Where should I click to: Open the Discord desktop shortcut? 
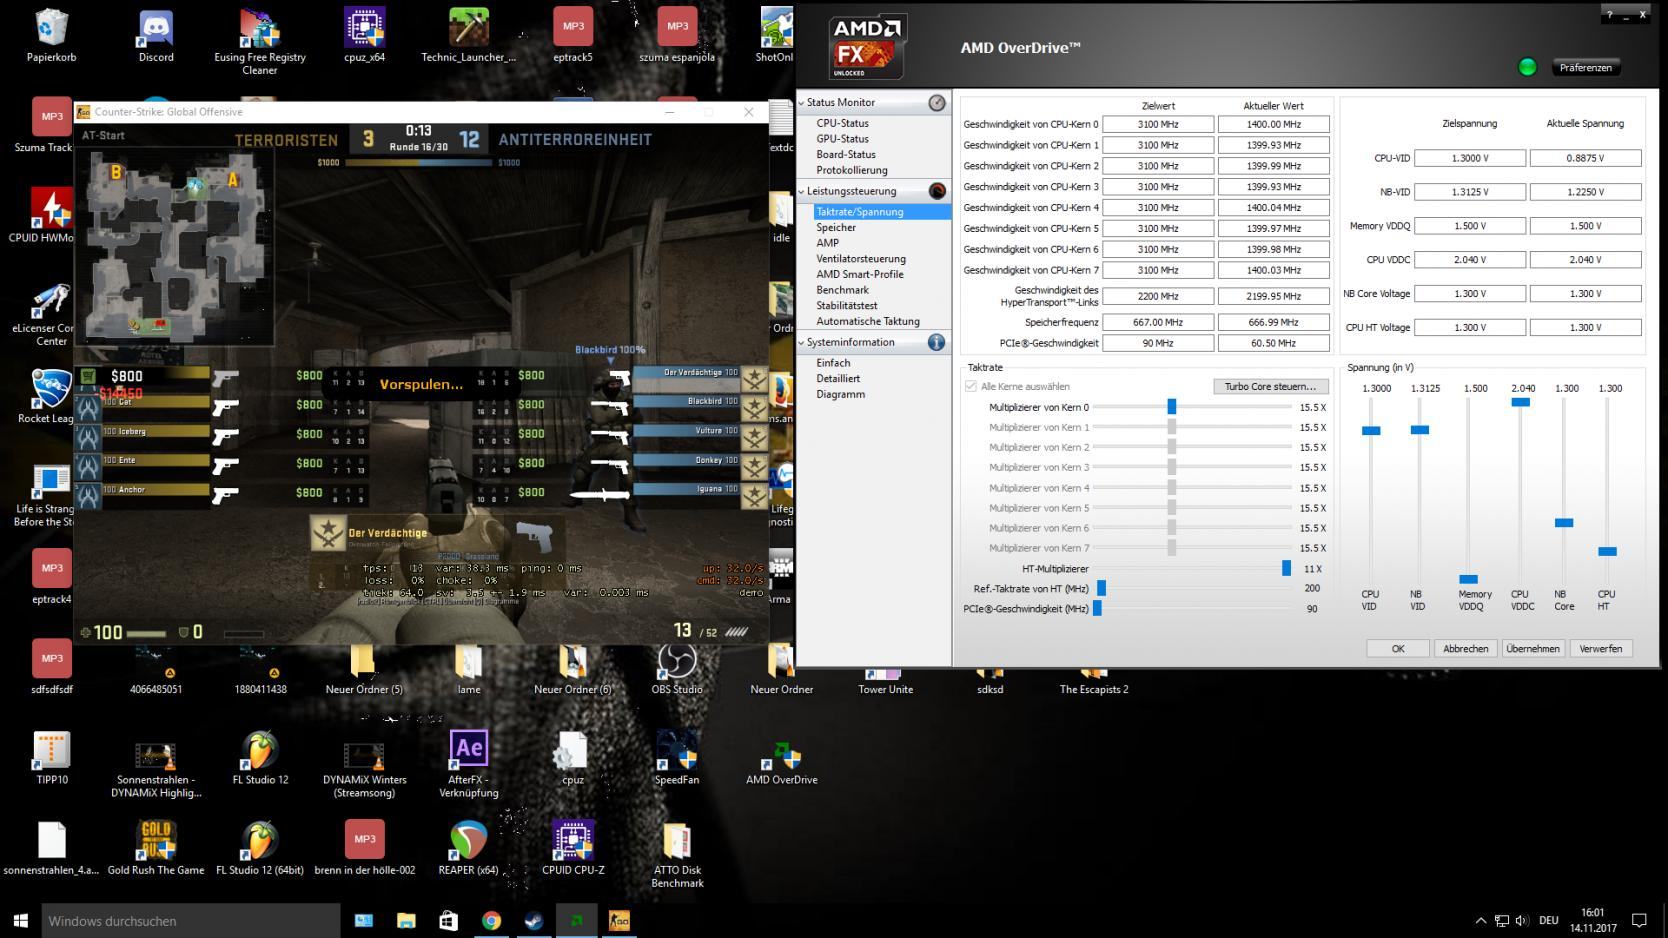[156, 36]
